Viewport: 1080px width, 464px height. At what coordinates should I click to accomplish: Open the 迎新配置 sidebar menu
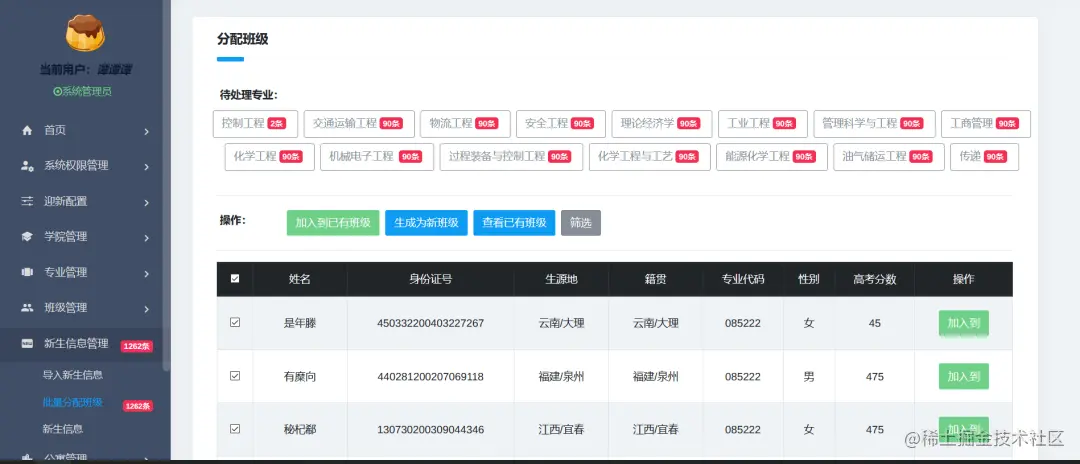click(81, 202)
